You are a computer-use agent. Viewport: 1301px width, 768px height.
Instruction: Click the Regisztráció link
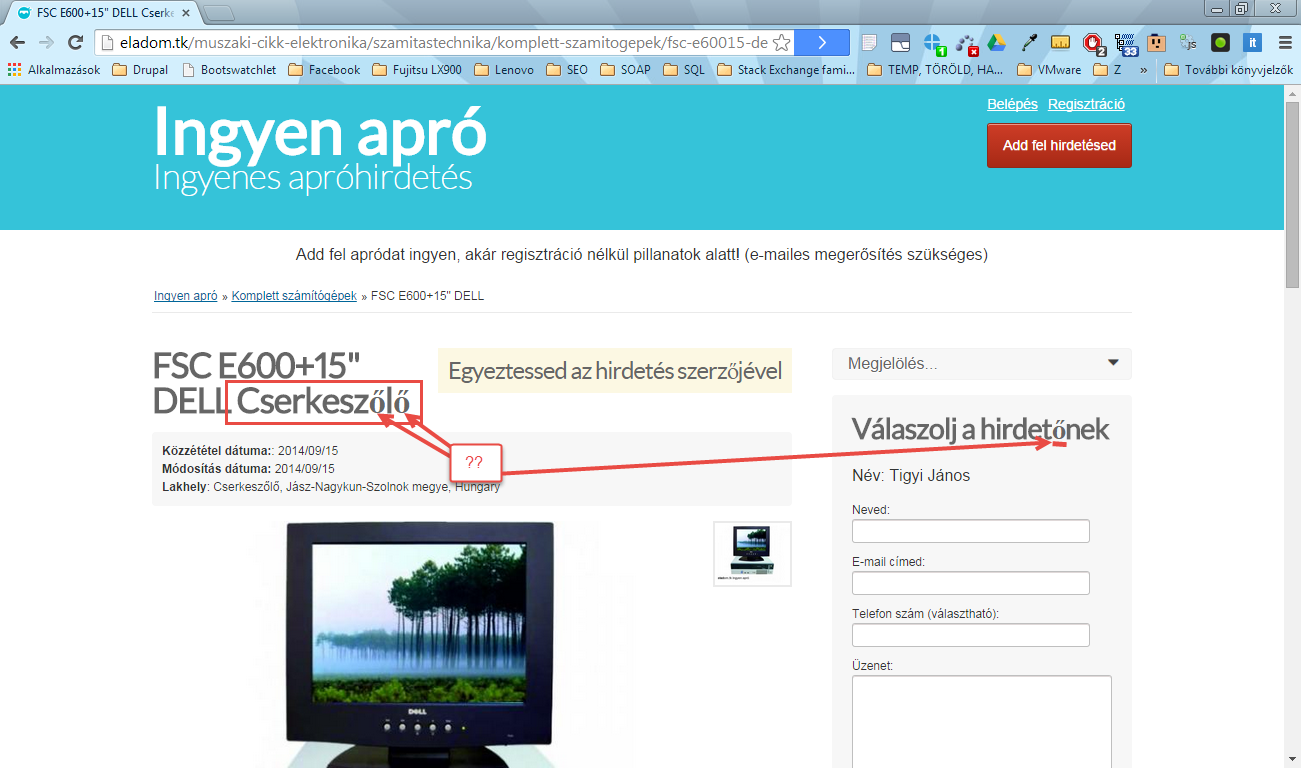click(x=1086, y=104)
